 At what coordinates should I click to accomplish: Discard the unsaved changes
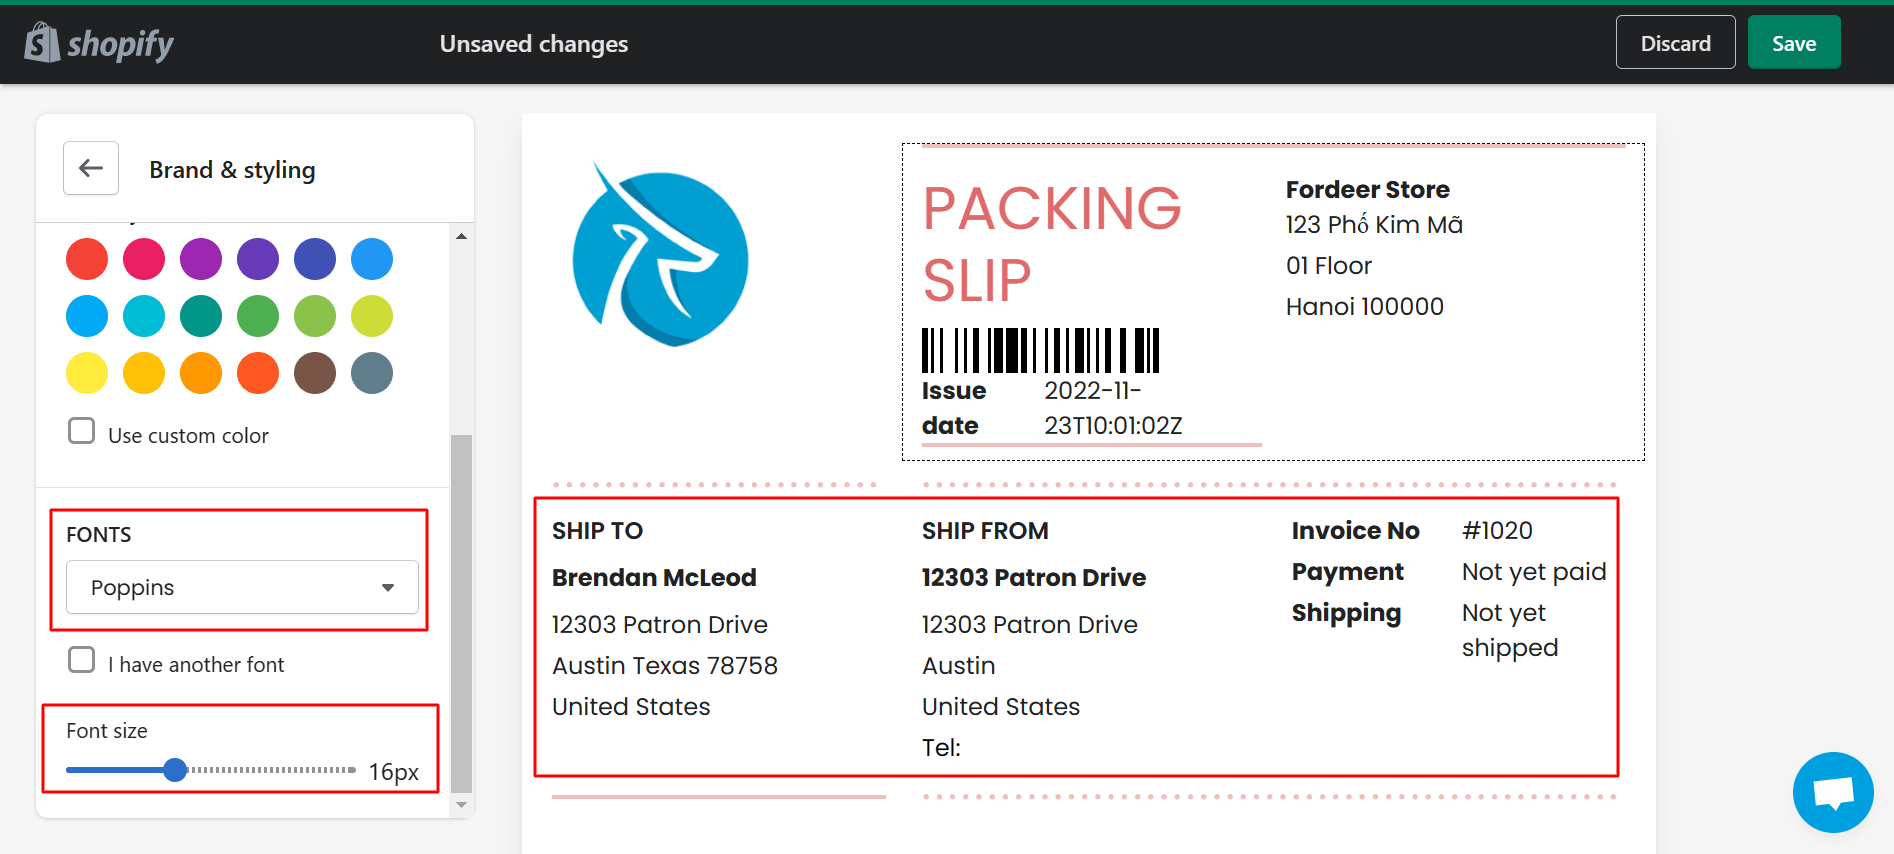click(1675, 43)
